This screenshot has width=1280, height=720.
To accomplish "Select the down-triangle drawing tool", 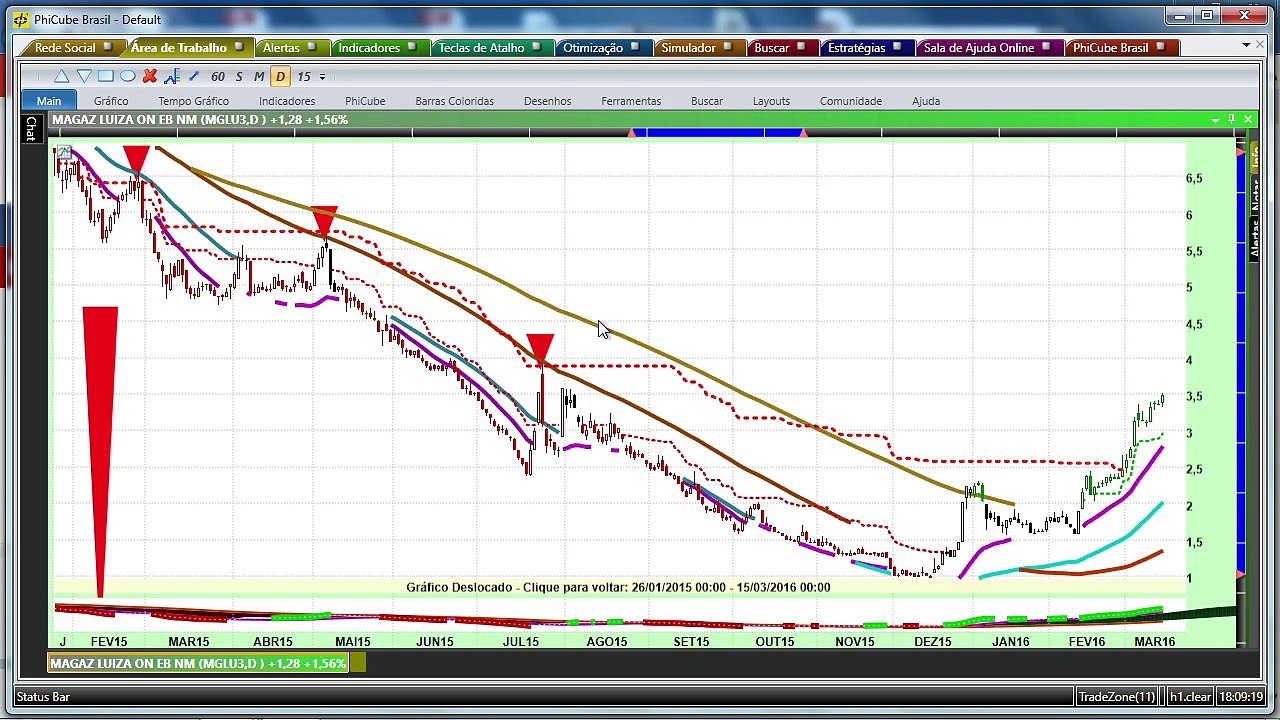I will pyautogui.click(x=84, y=76).
